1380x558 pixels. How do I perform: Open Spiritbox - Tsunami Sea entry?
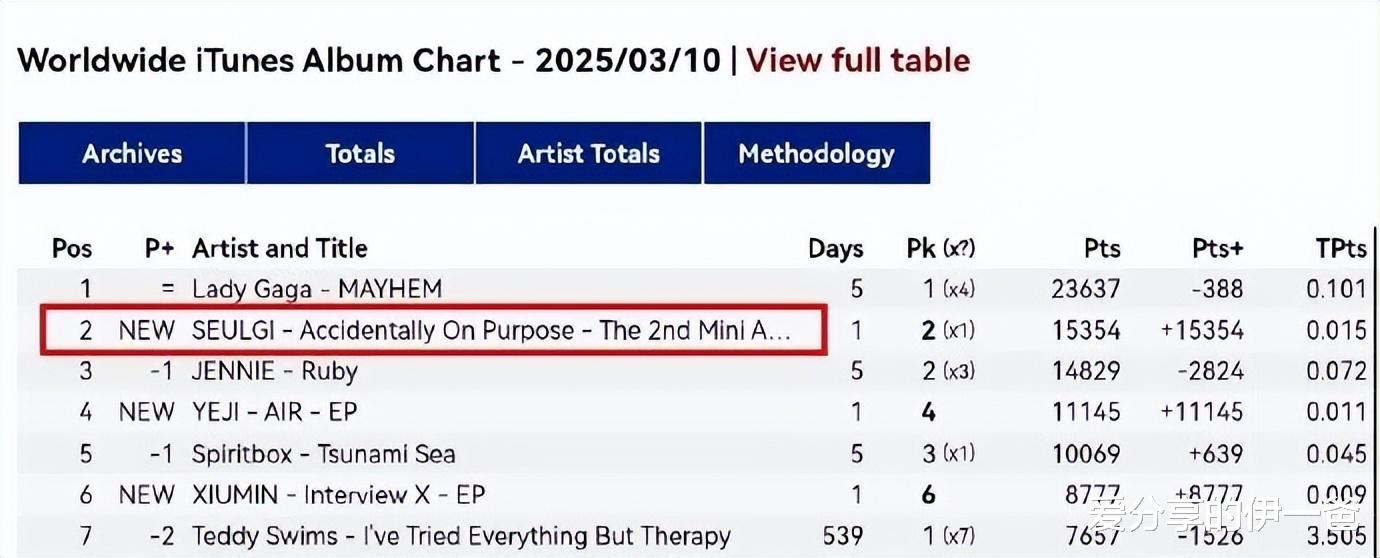[x=323, y=453]
